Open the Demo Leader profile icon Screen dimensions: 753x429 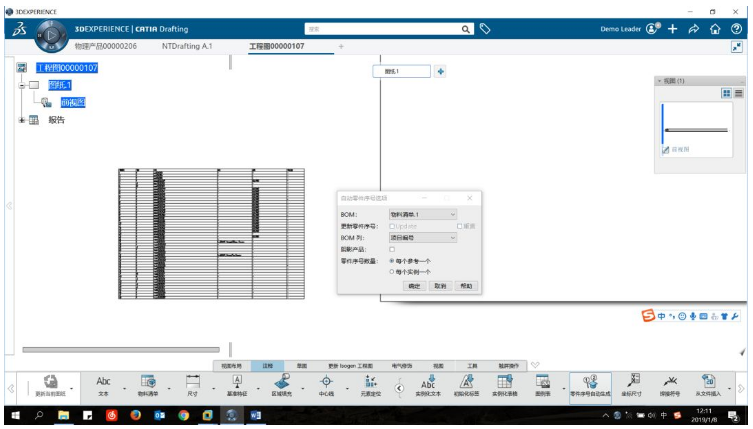[653, 29]
